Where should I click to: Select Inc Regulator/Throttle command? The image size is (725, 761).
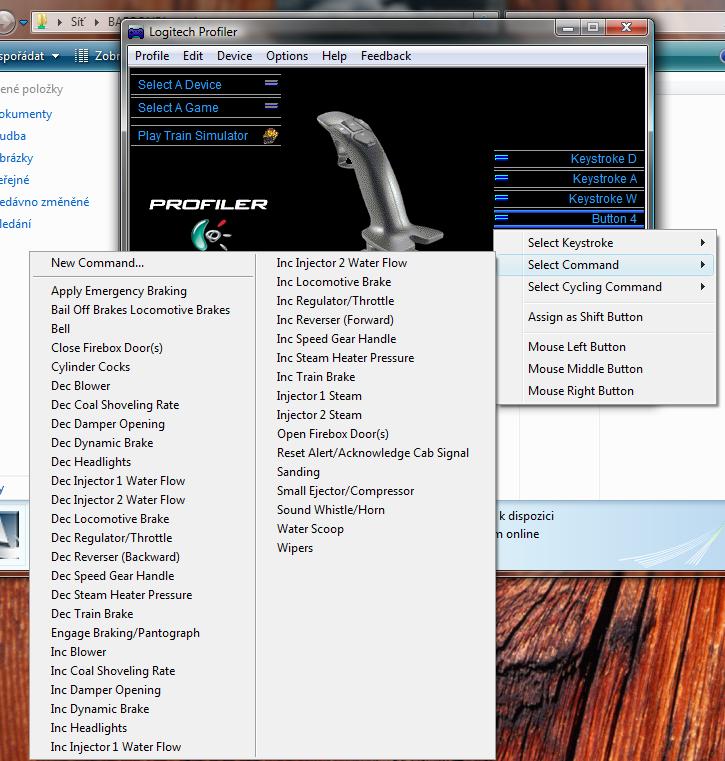335,301
